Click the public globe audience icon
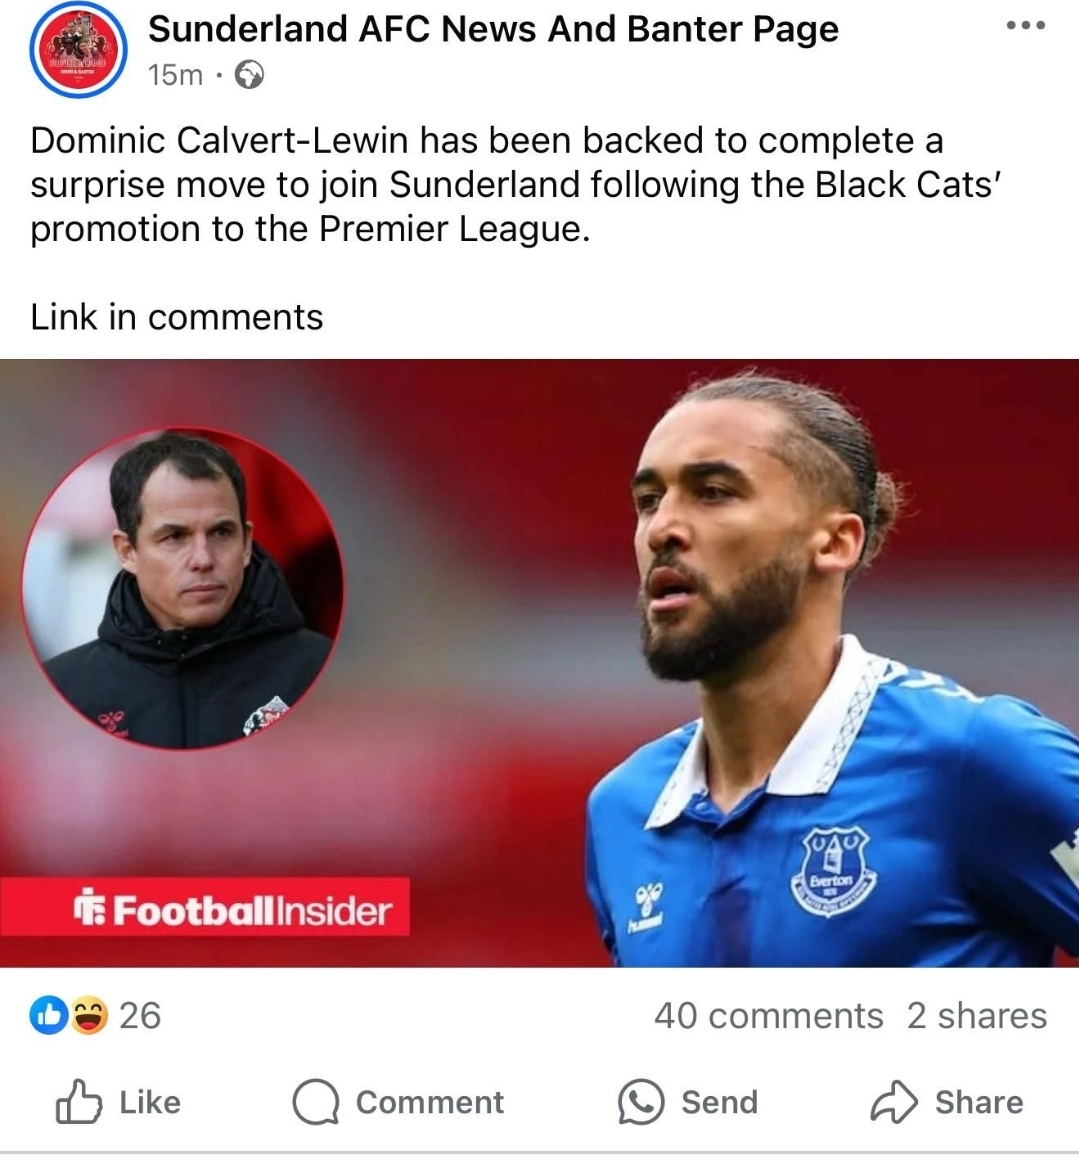Image resolution: width=1079 pixels, height=1160 pixels. [249, 75]
